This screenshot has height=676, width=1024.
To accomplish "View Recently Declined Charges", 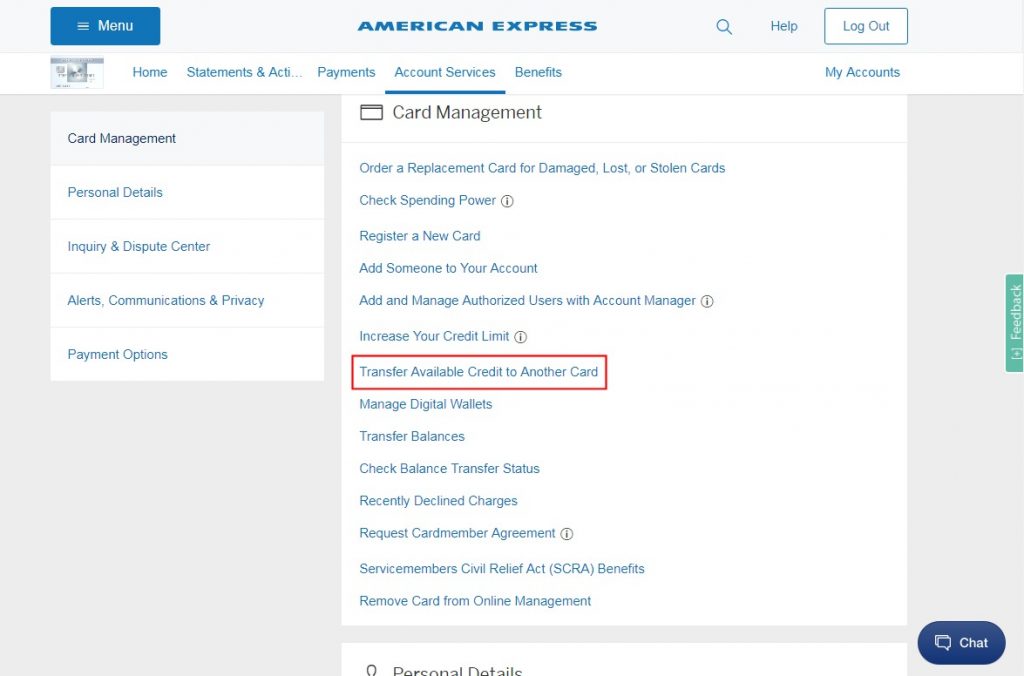I will [x=438, y=501].
